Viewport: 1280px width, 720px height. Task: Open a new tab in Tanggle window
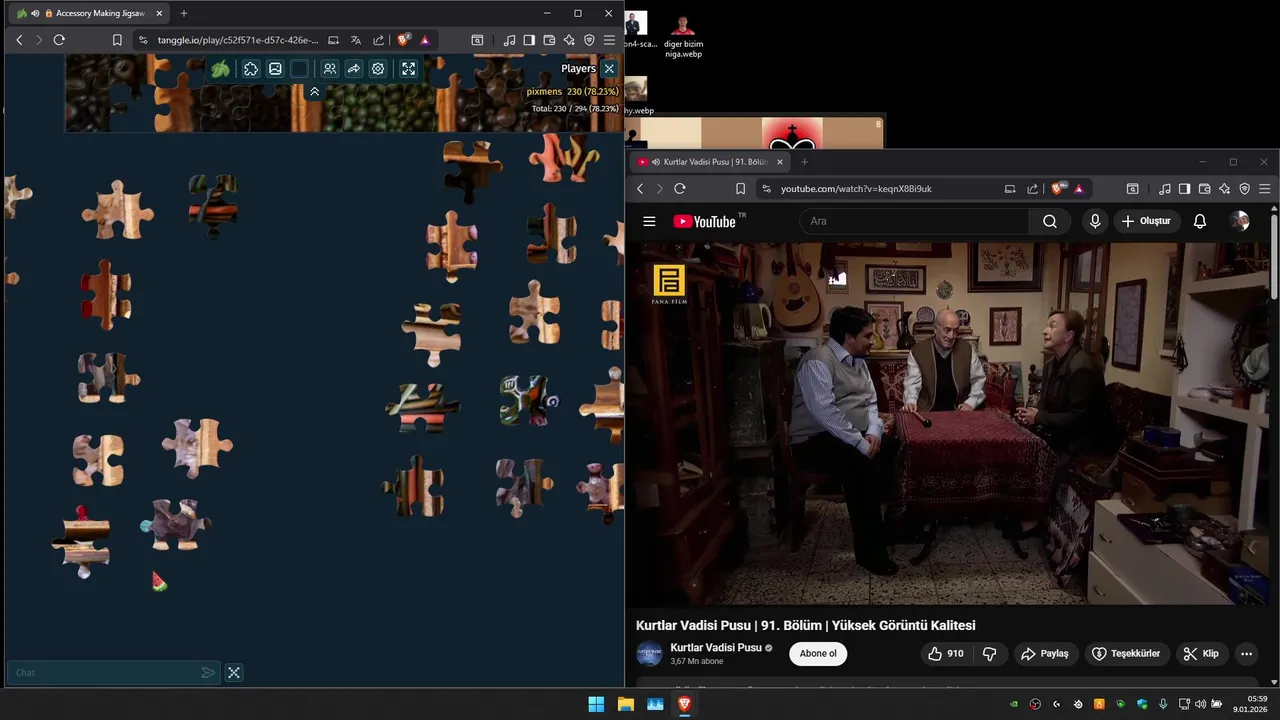183,13
